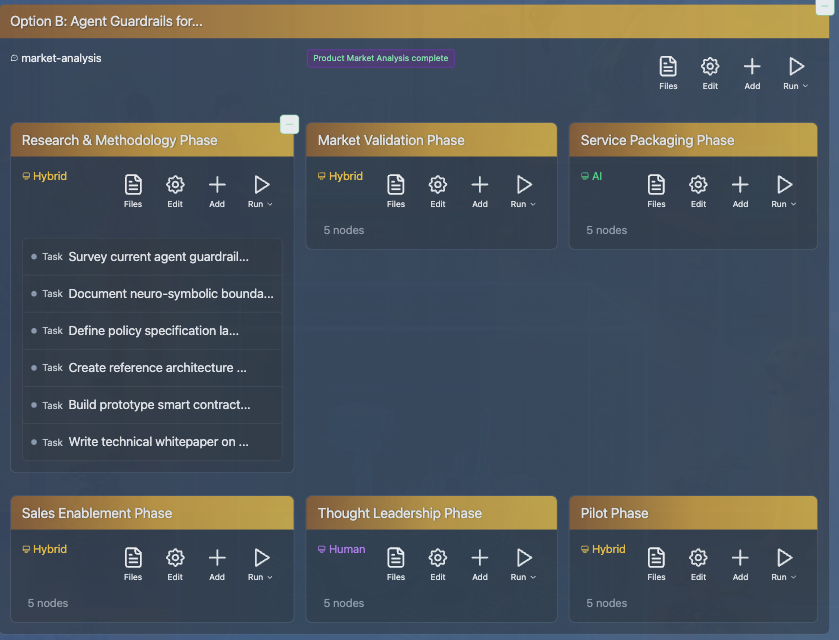Open Files in Service Packaging Phase
The height and width of the screenshot is (640, 839).
pyautogui.click(x=656, y=191)
